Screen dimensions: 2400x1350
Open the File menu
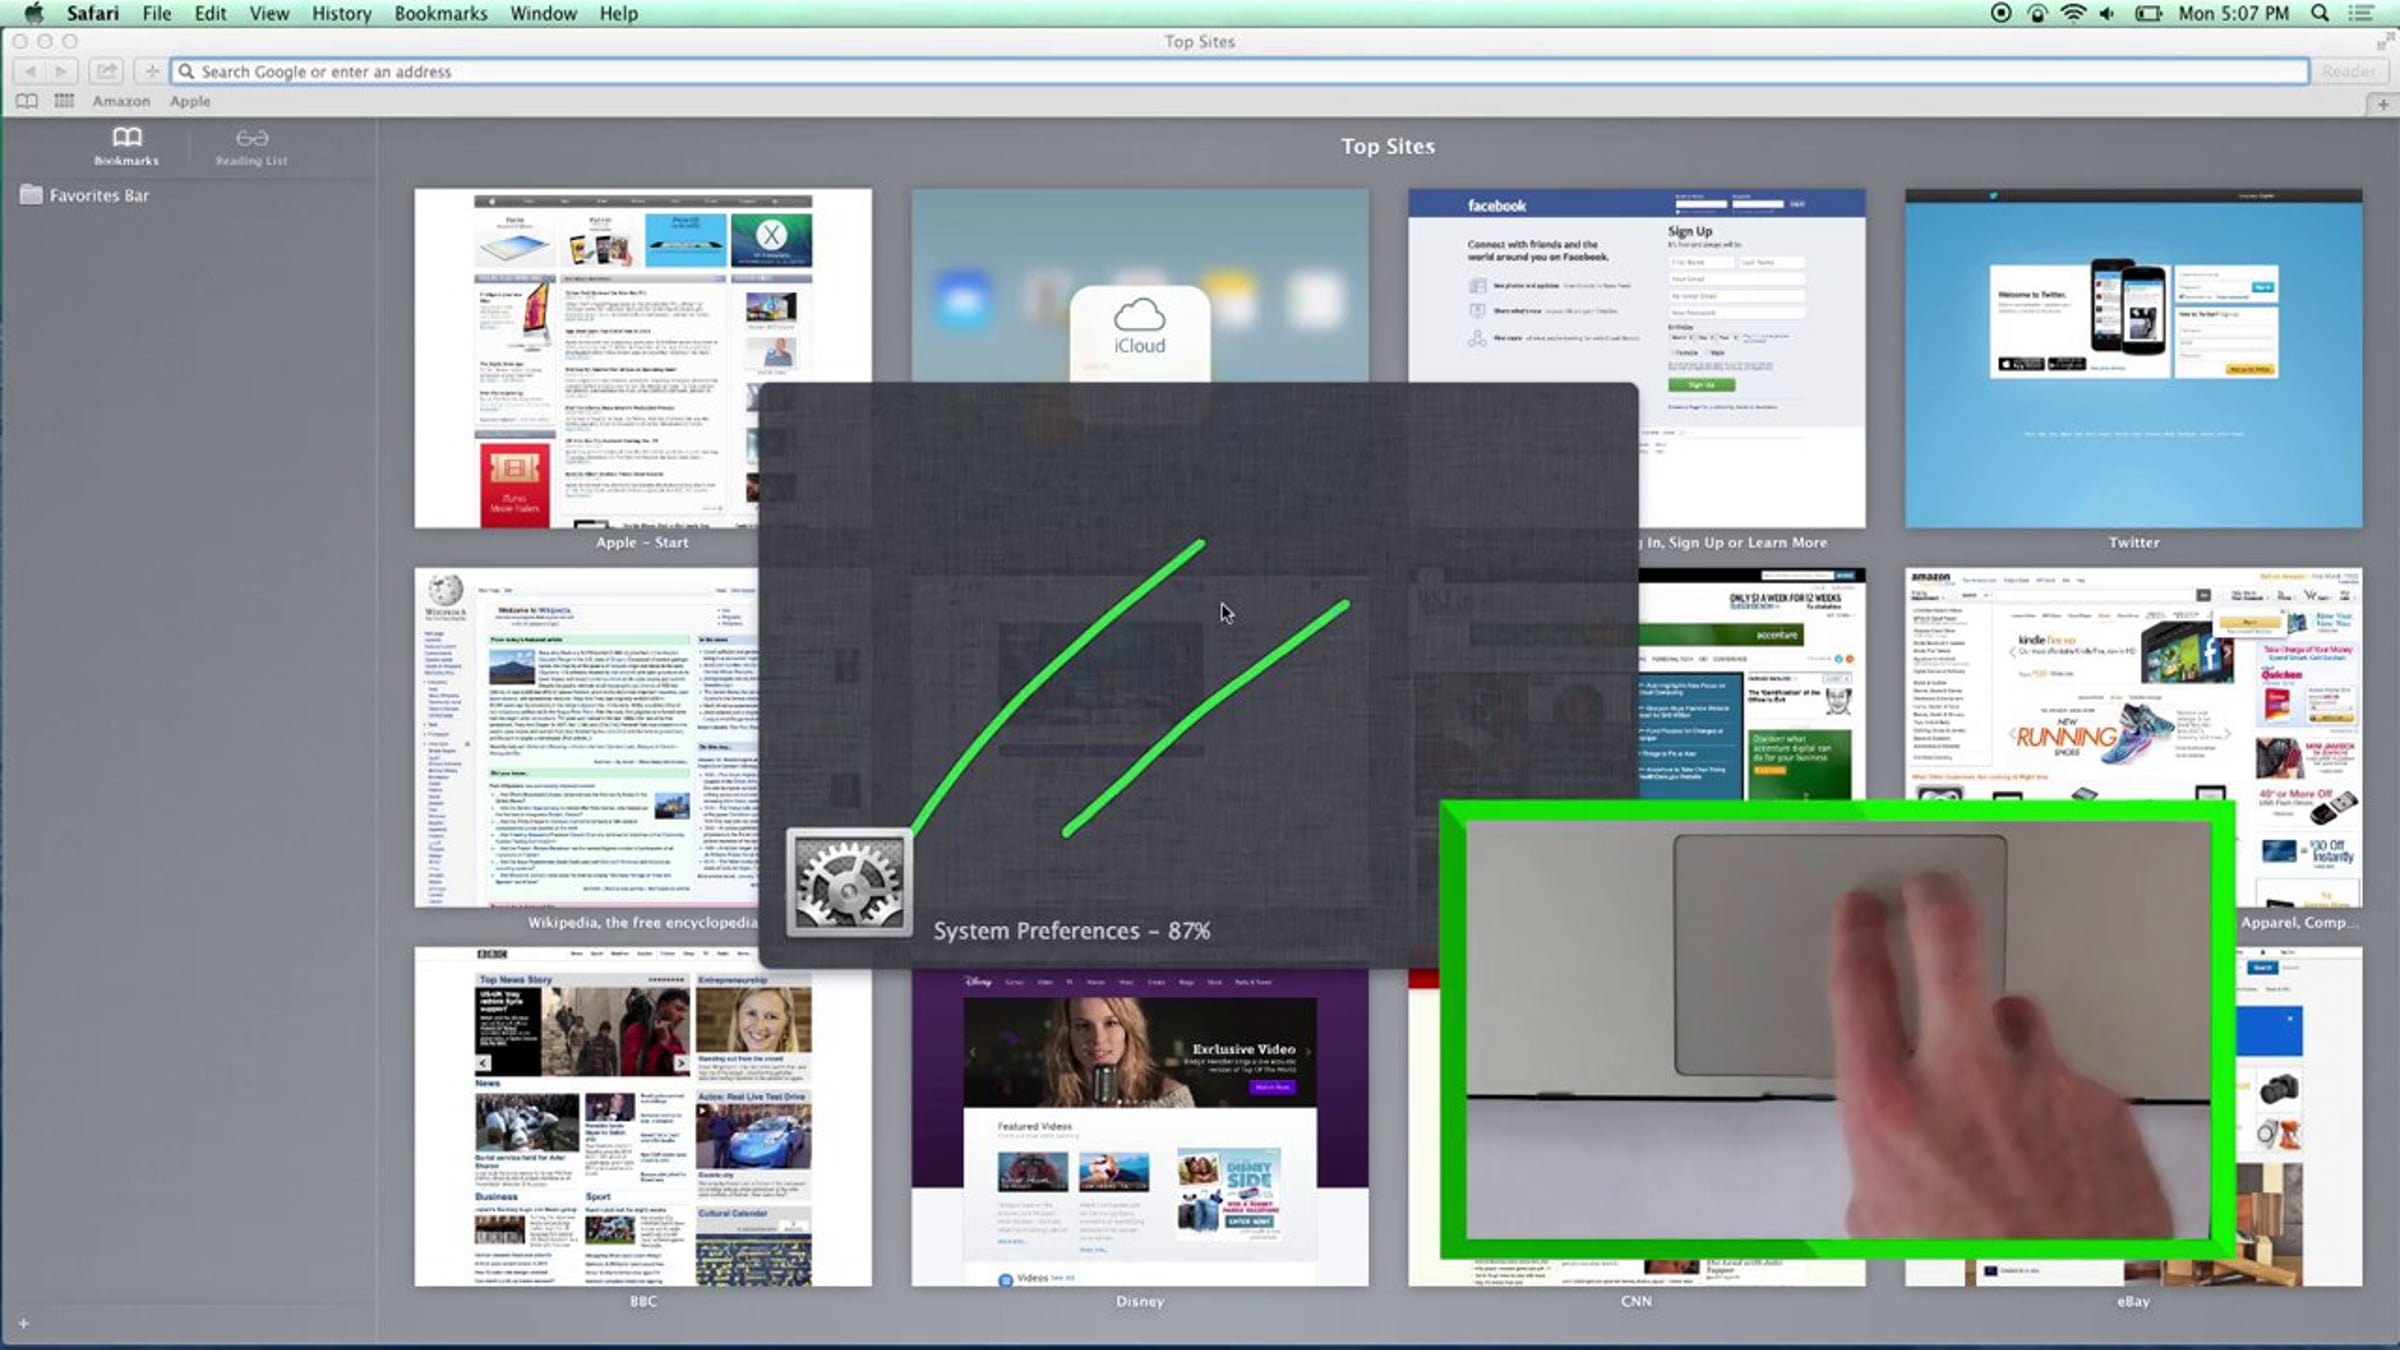click(x=157, y=13)
